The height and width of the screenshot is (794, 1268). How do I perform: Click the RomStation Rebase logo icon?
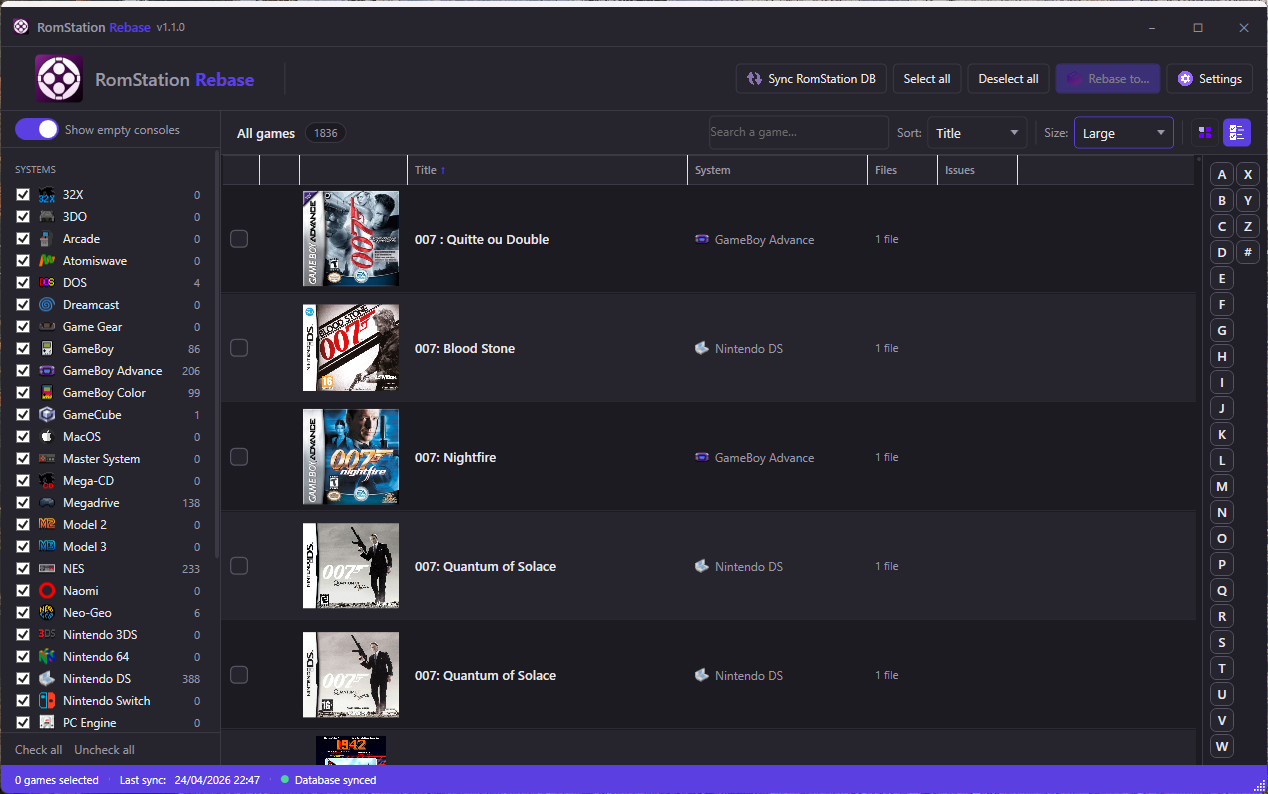click(x=59, y=79)
